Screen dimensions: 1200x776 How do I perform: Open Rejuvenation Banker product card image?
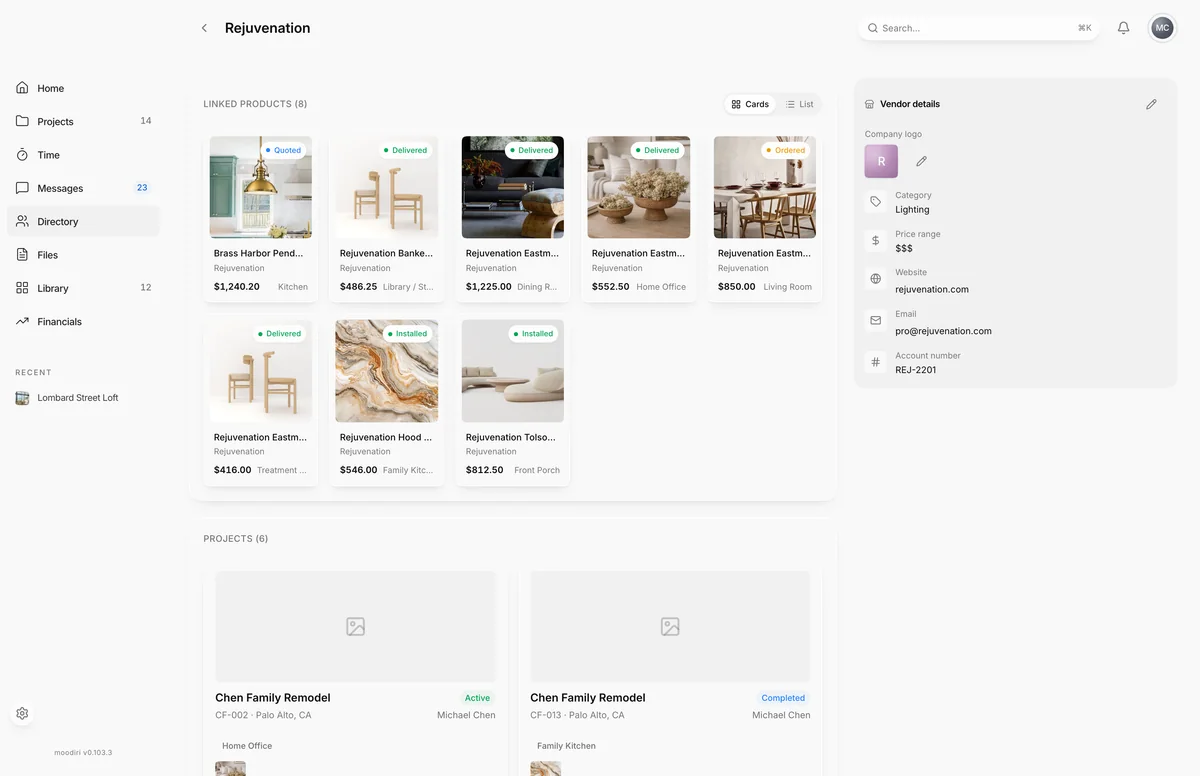coord(387,187)
